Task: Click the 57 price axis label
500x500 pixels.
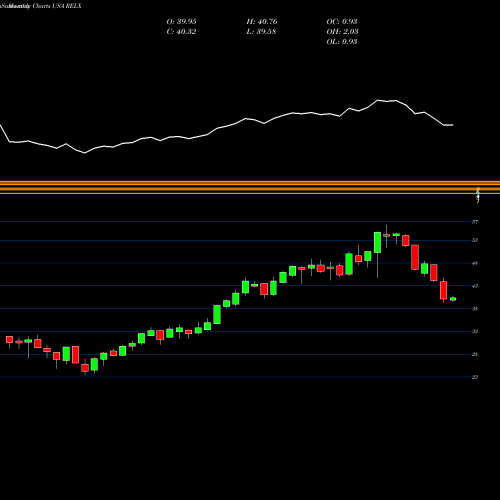Action: 475,222
